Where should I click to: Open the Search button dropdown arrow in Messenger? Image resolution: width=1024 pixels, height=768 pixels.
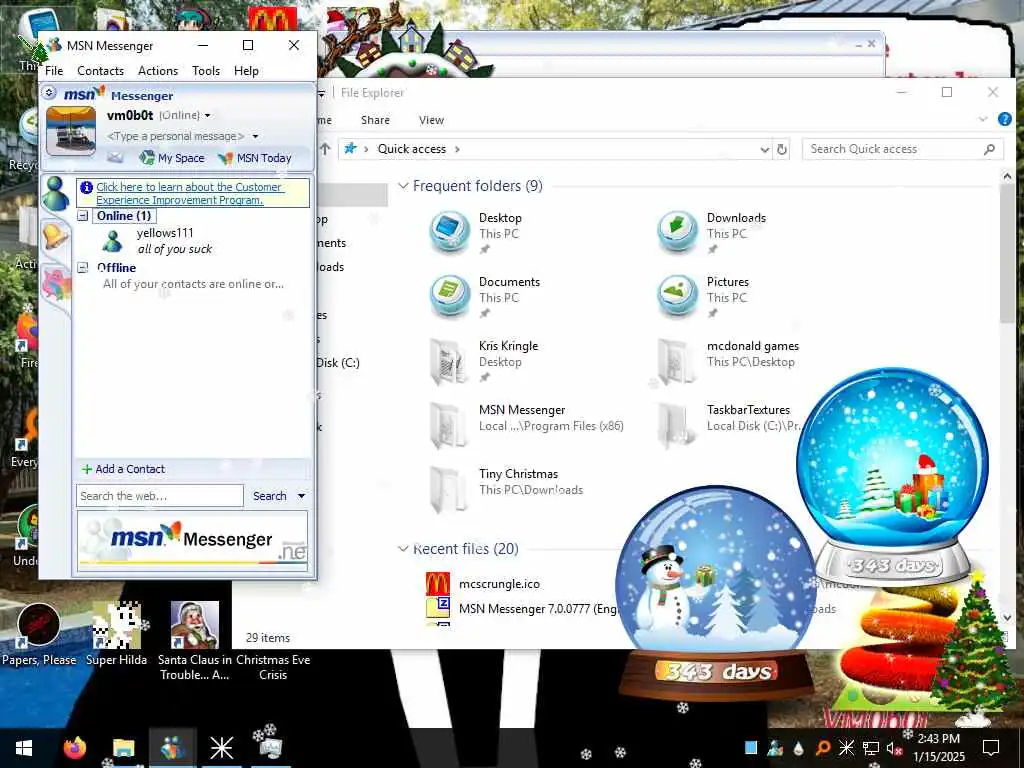coord(301,496)
